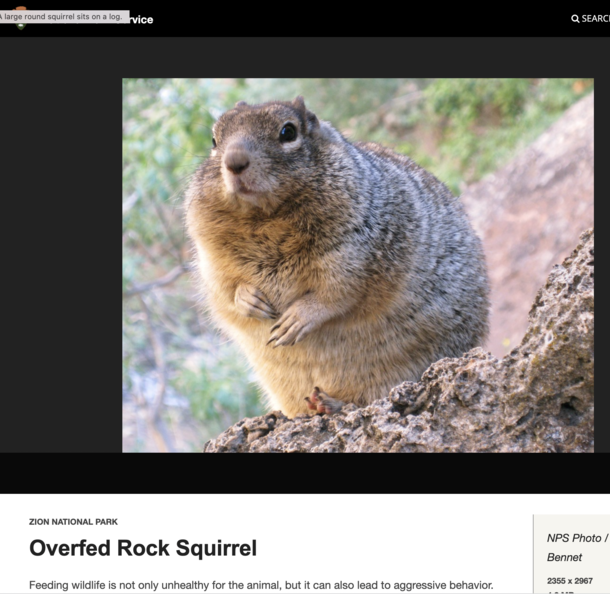This screenshot has width=610, height=594.
Task: Click the 'NPS Photo /' credit text
Action: 577,538
